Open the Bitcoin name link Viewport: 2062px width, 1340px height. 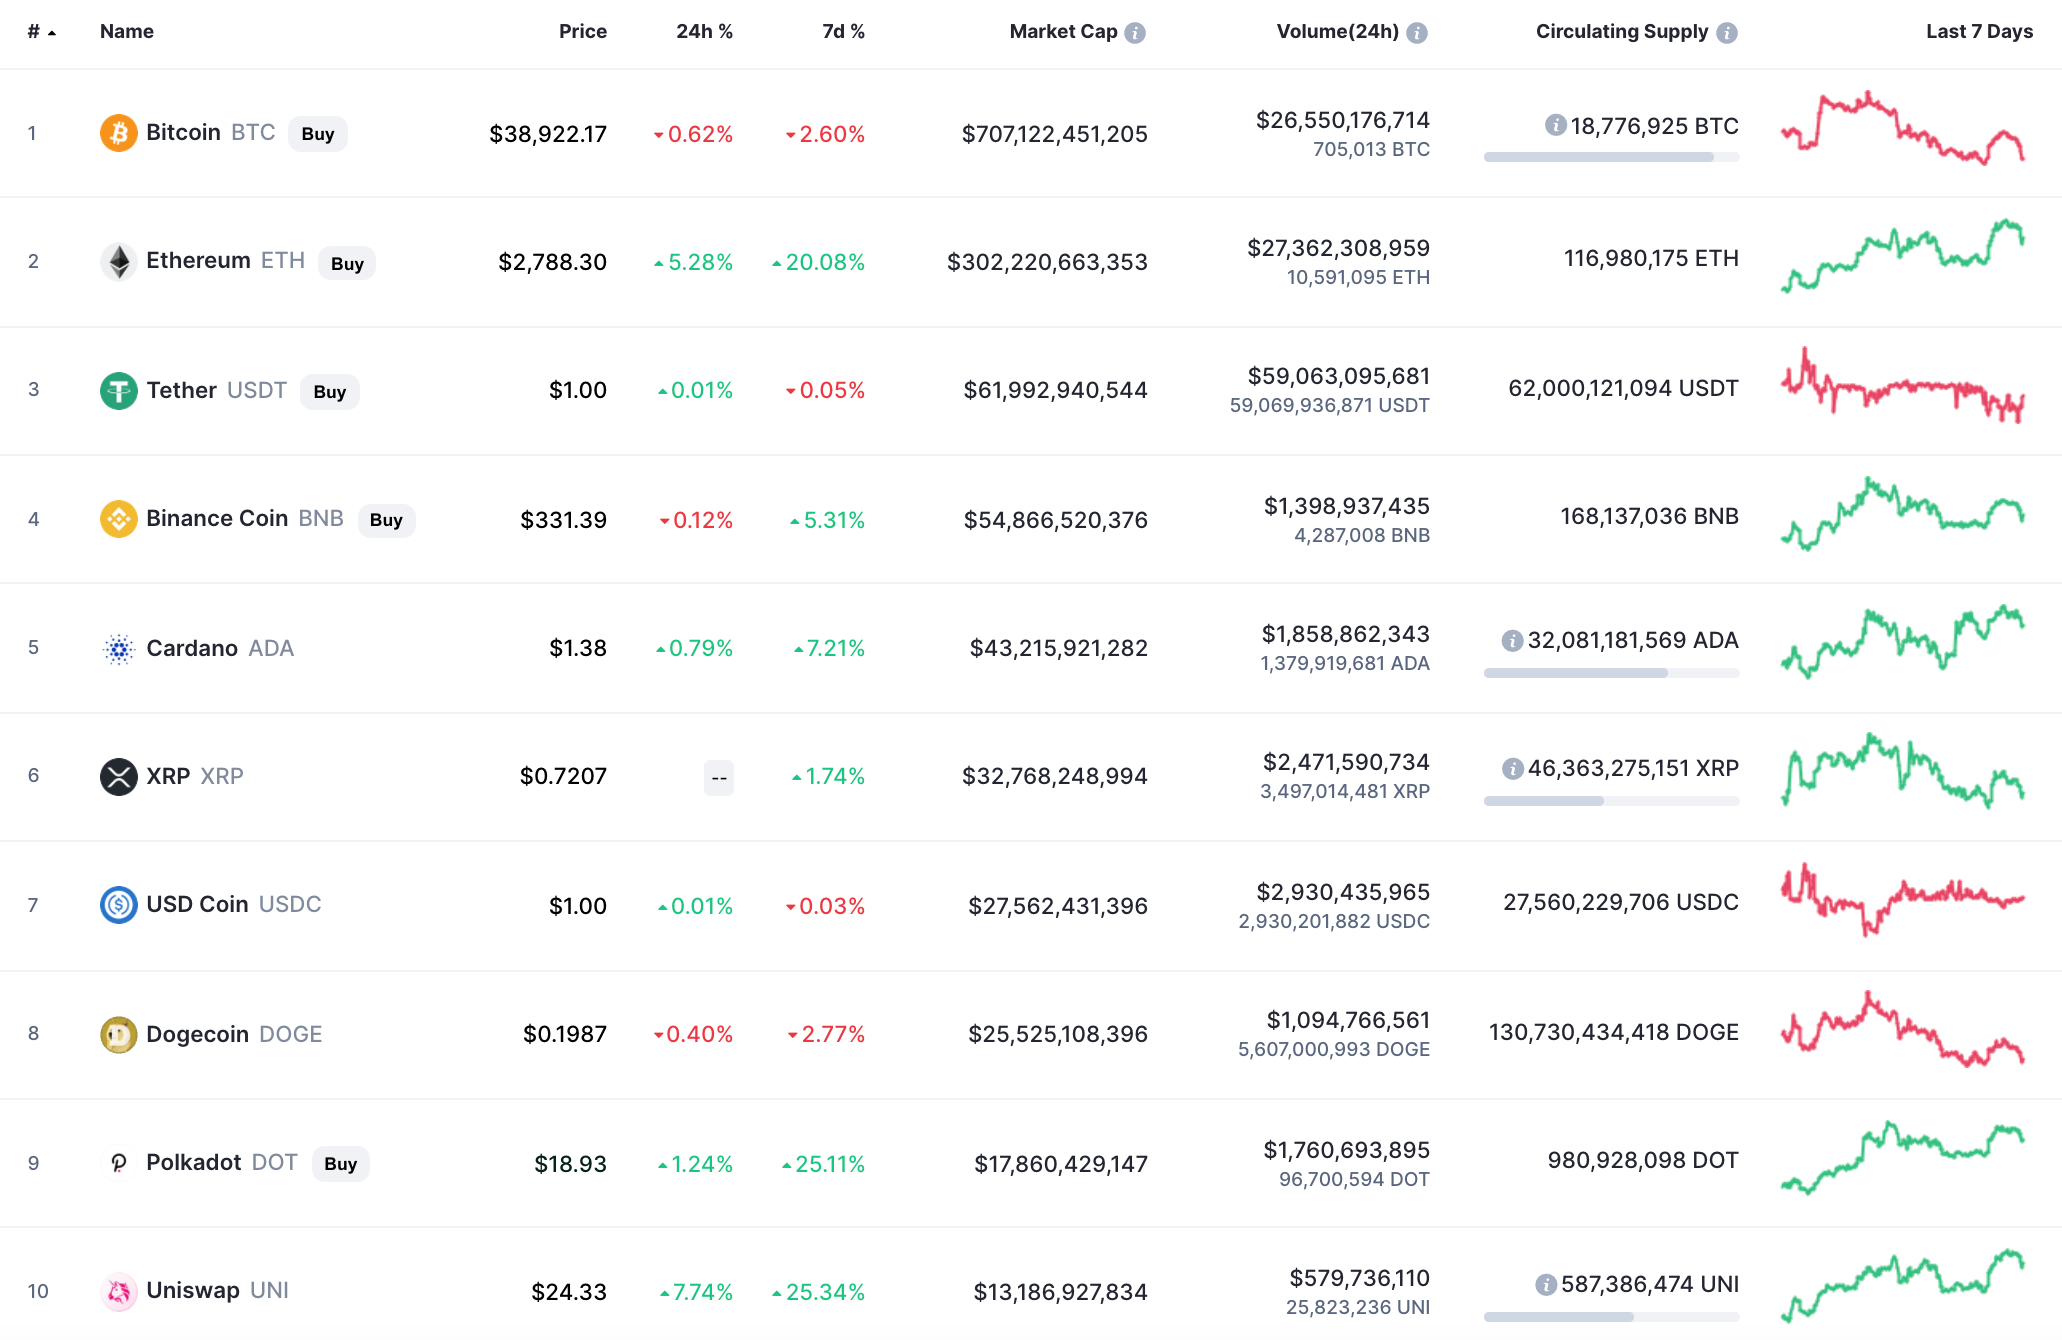tap(183, 132)
